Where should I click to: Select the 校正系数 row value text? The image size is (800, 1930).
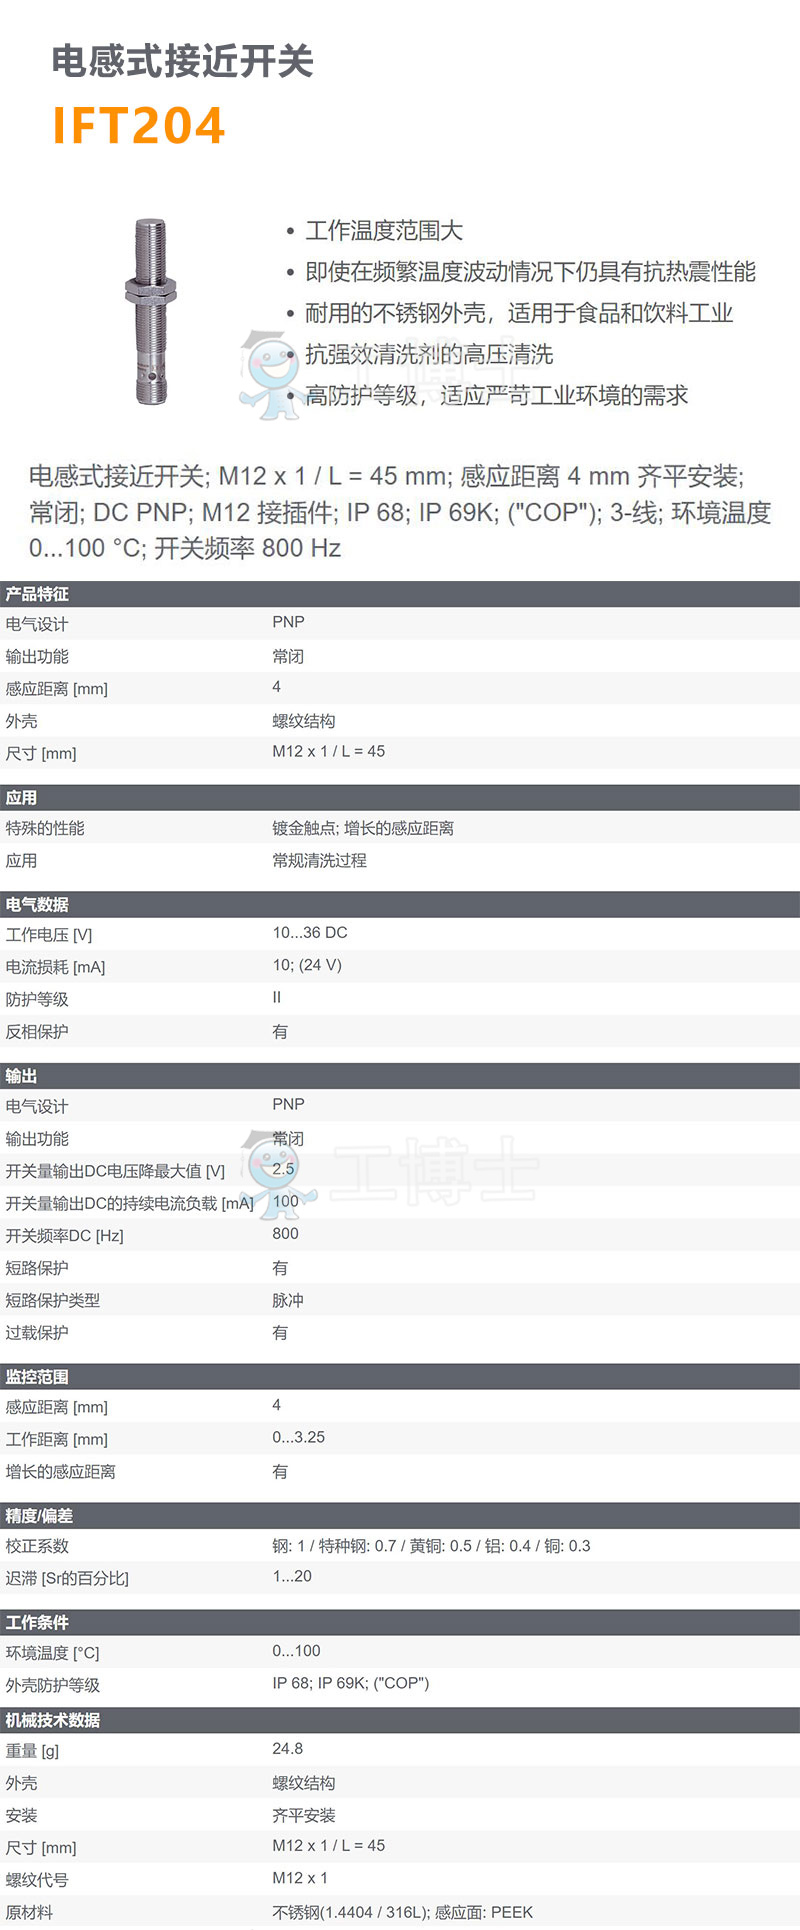[x=431, y=1546]
